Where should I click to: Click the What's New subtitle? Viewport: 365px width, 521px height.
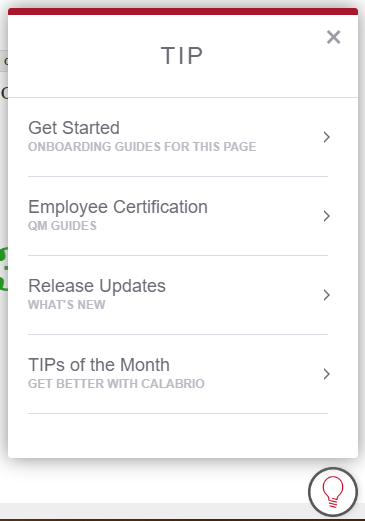coord(67,305)
